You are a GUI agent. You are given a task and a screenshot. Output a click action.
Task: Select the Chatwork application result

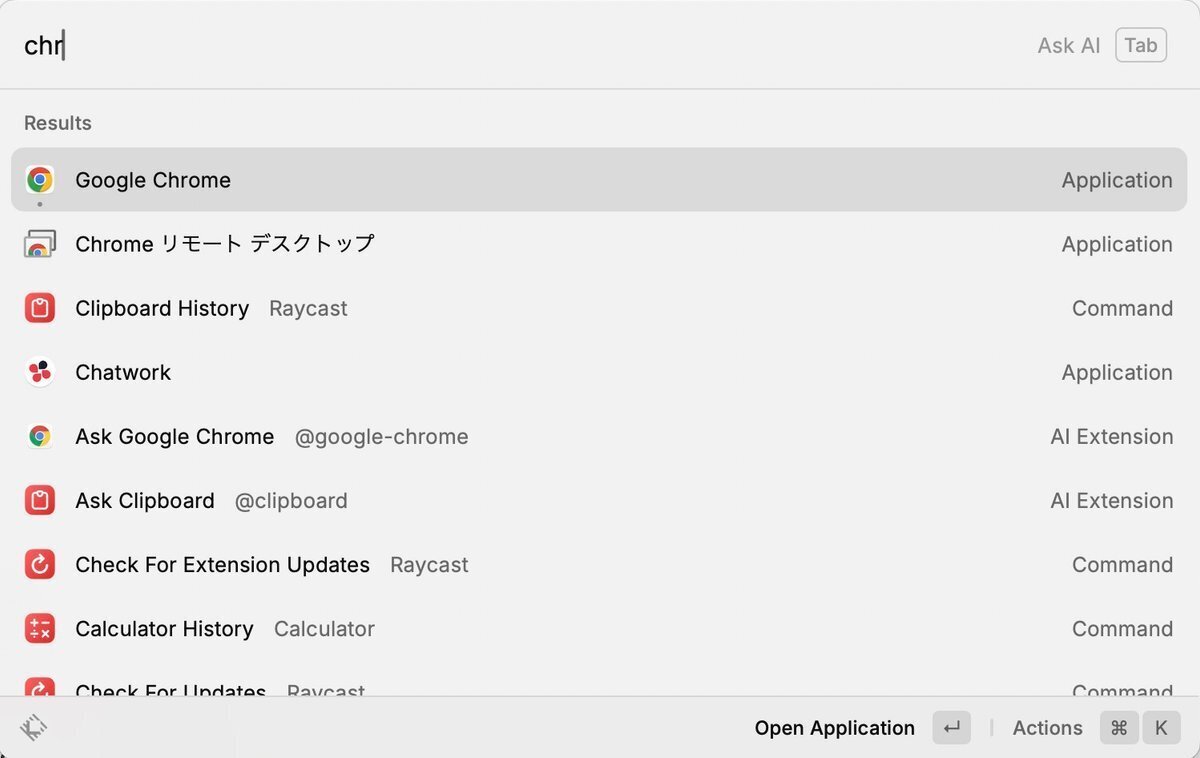[x=598, y=372]
